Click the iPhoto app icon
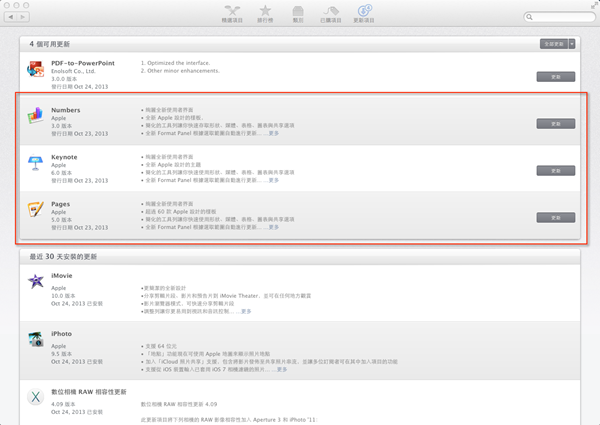 click(35, 337)
